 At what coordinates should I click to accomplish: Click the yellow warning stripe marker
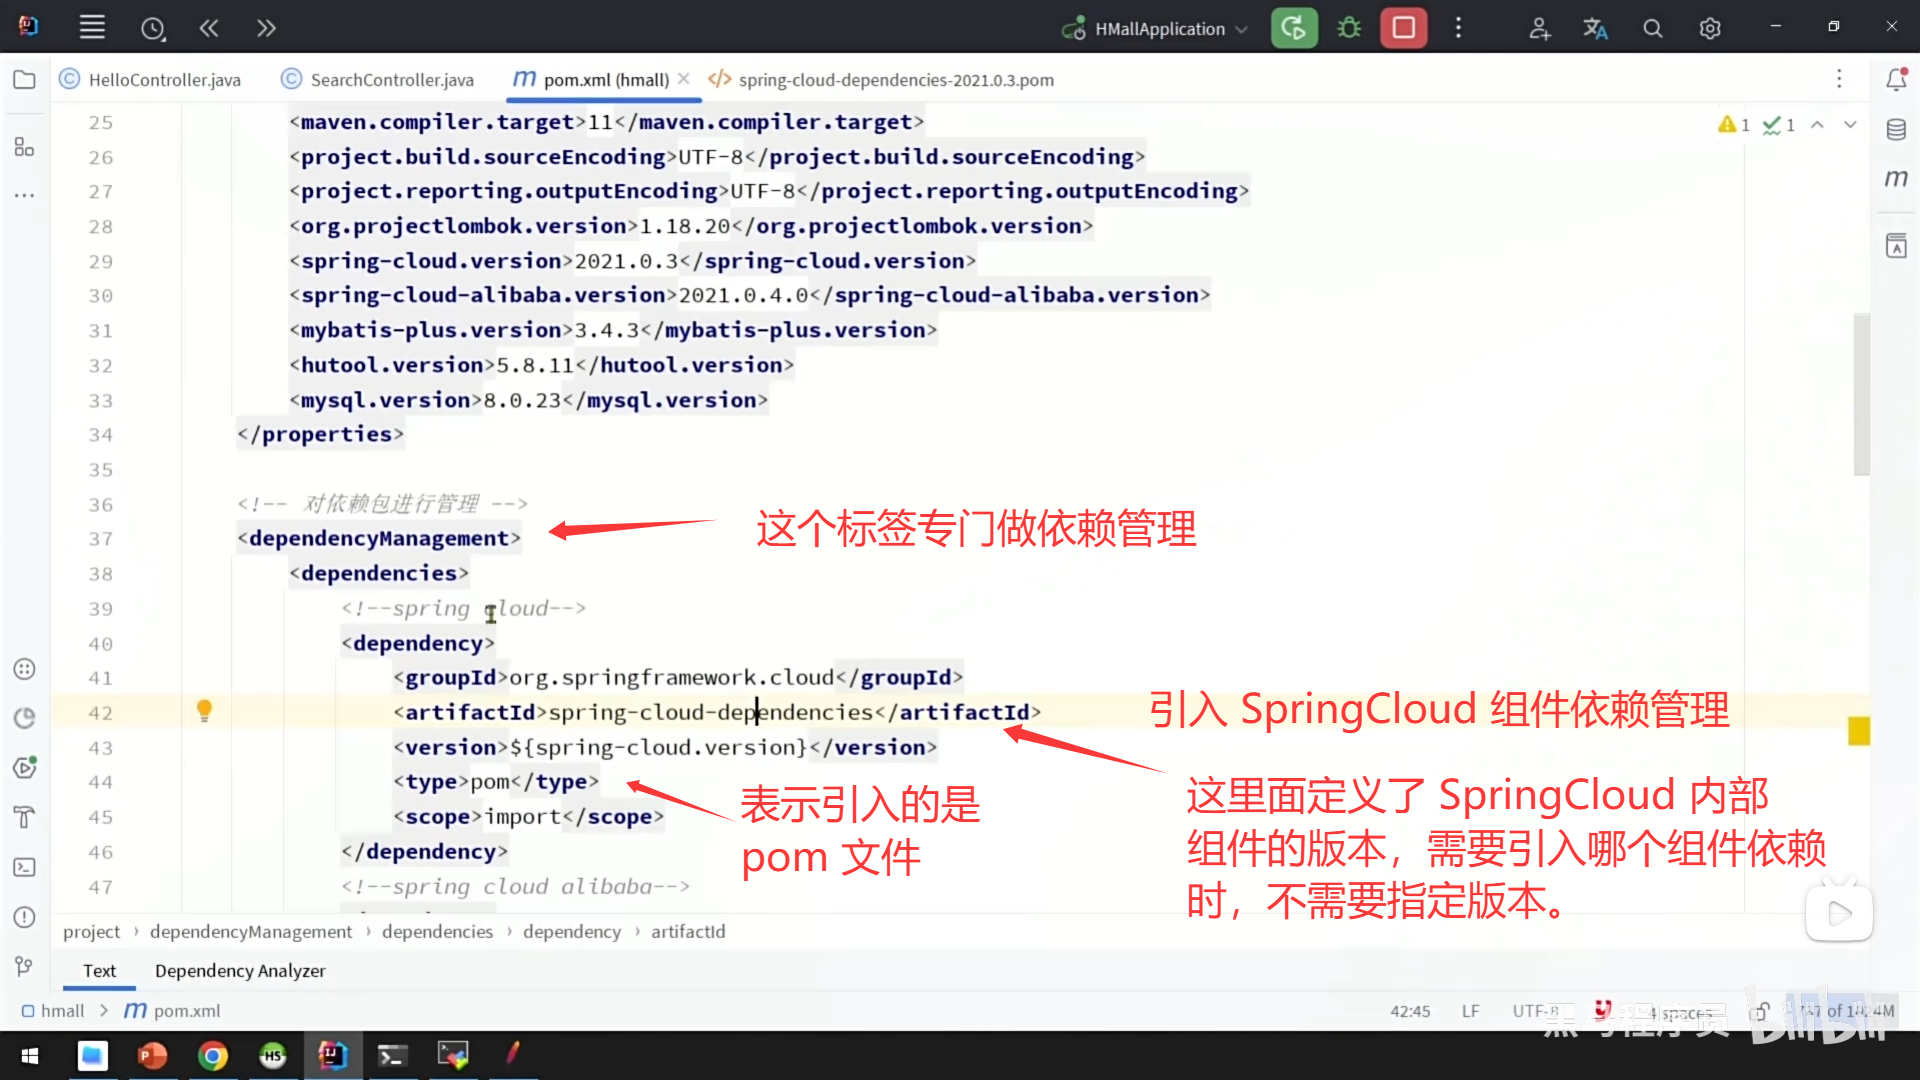[x=1859, y=731]
